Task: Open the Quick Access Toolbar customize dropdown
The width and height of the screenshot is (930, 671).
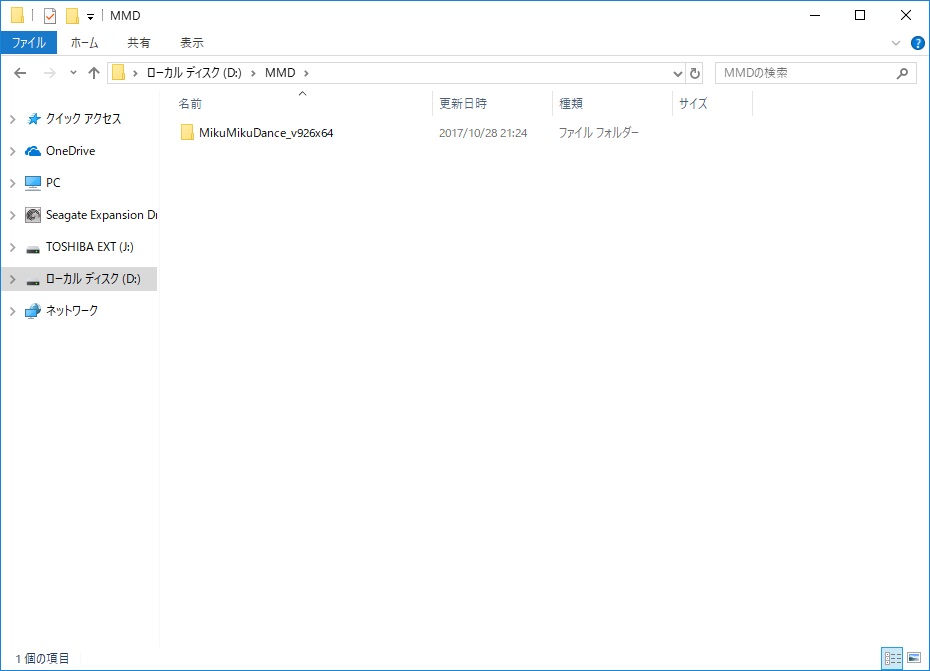Action: [x=90, y=17]
